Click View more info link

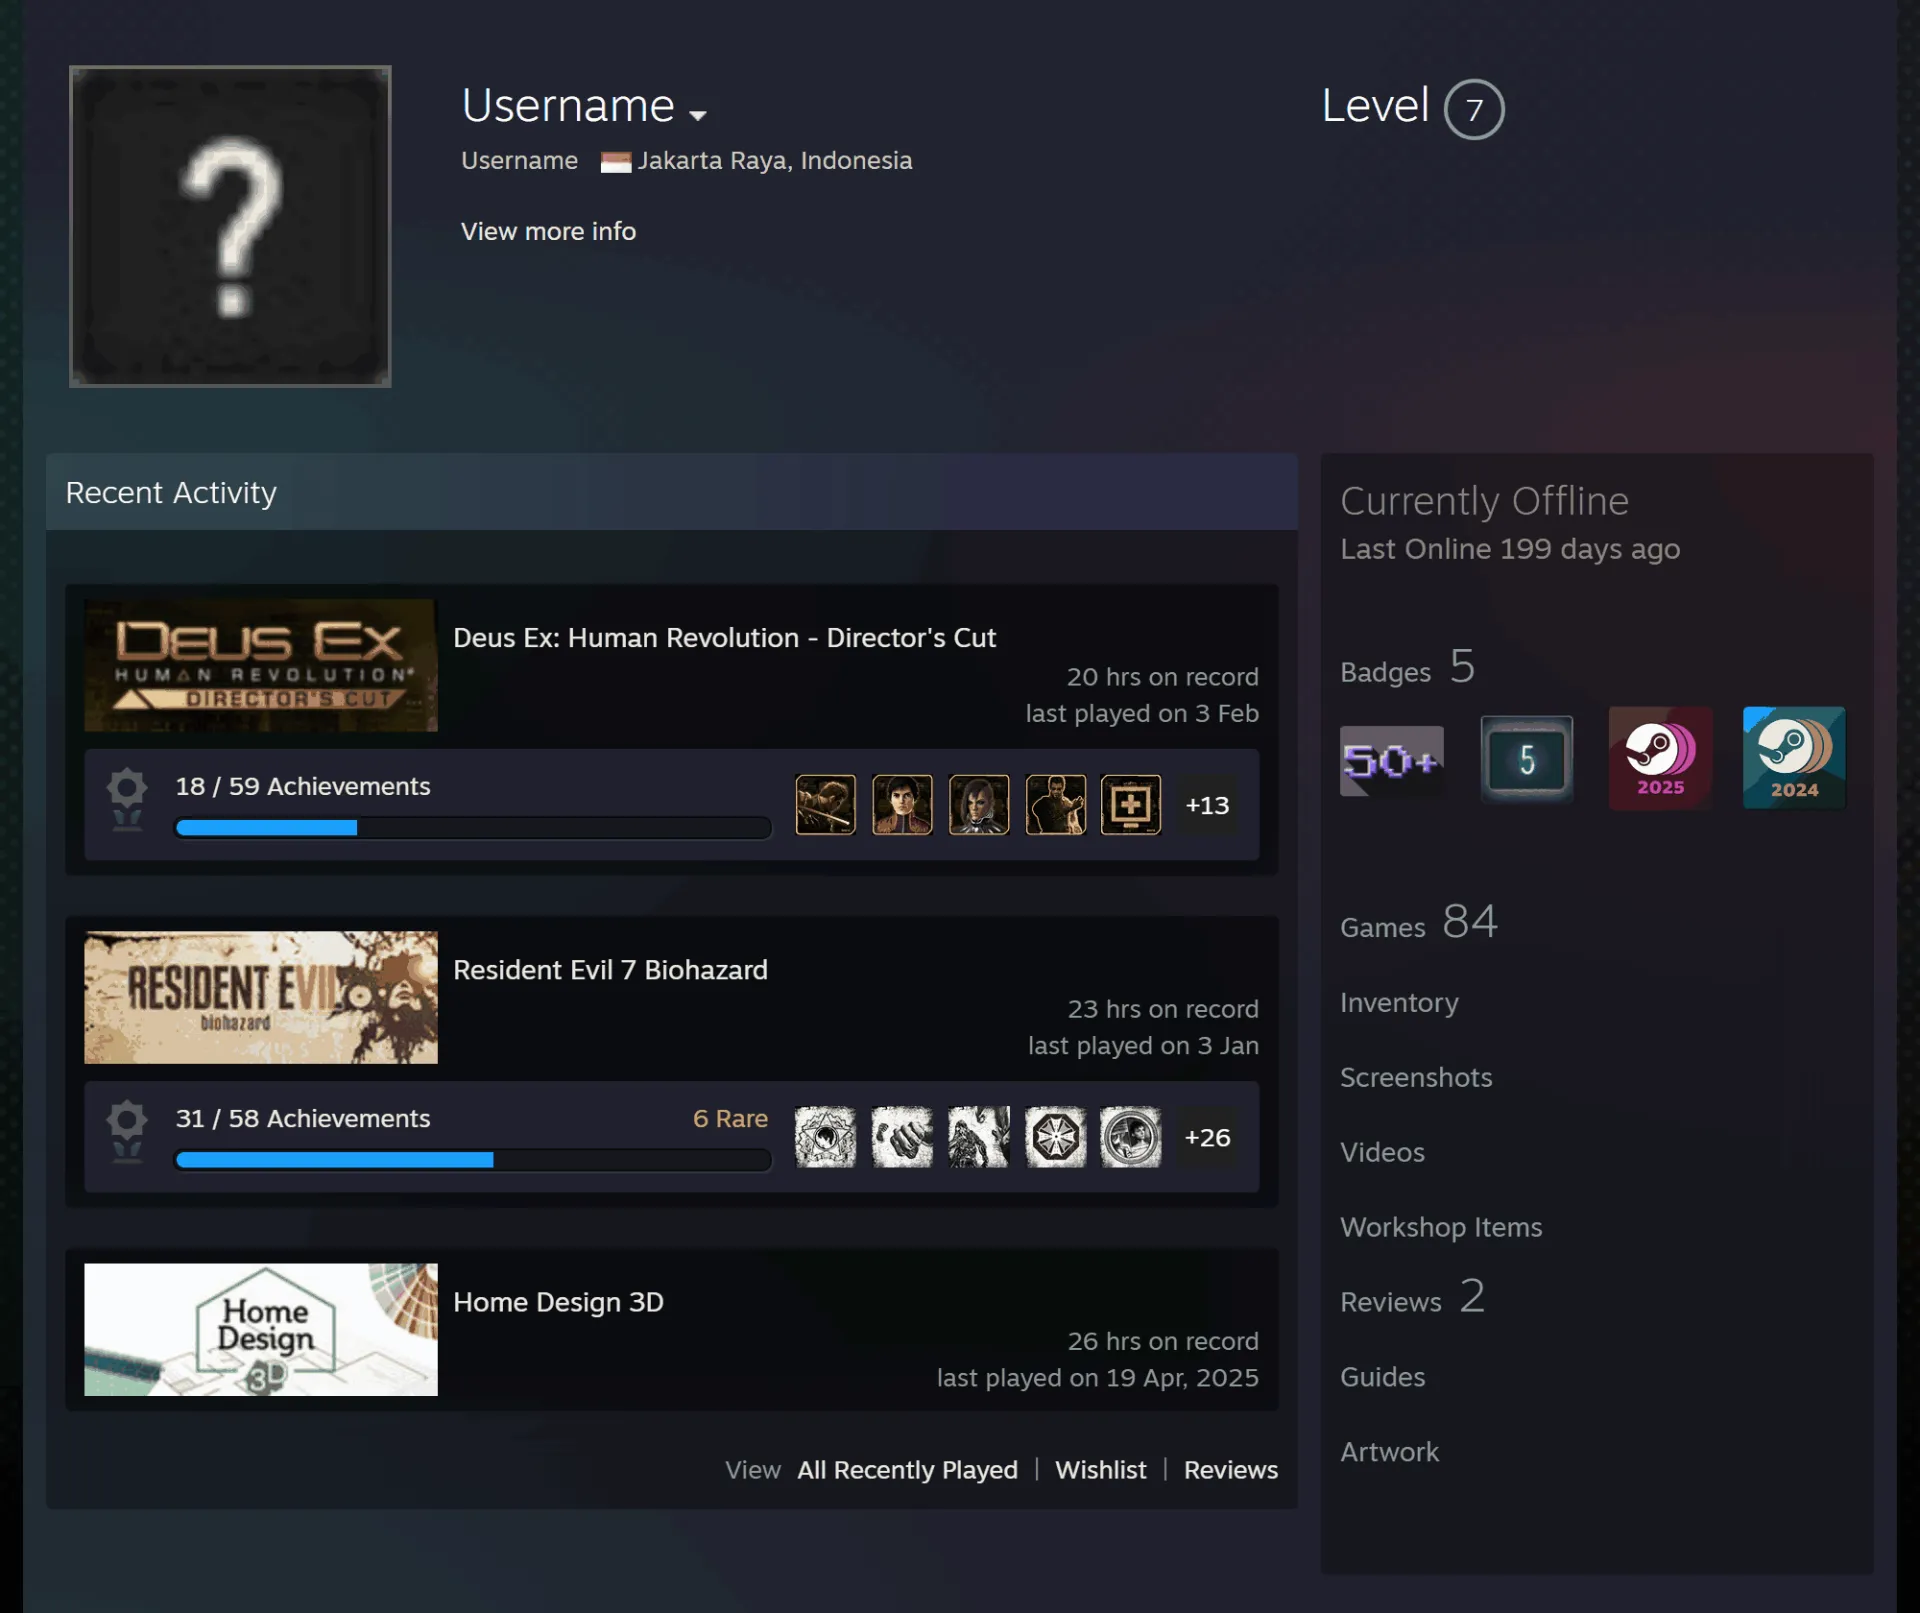click(x=548, y=231)
